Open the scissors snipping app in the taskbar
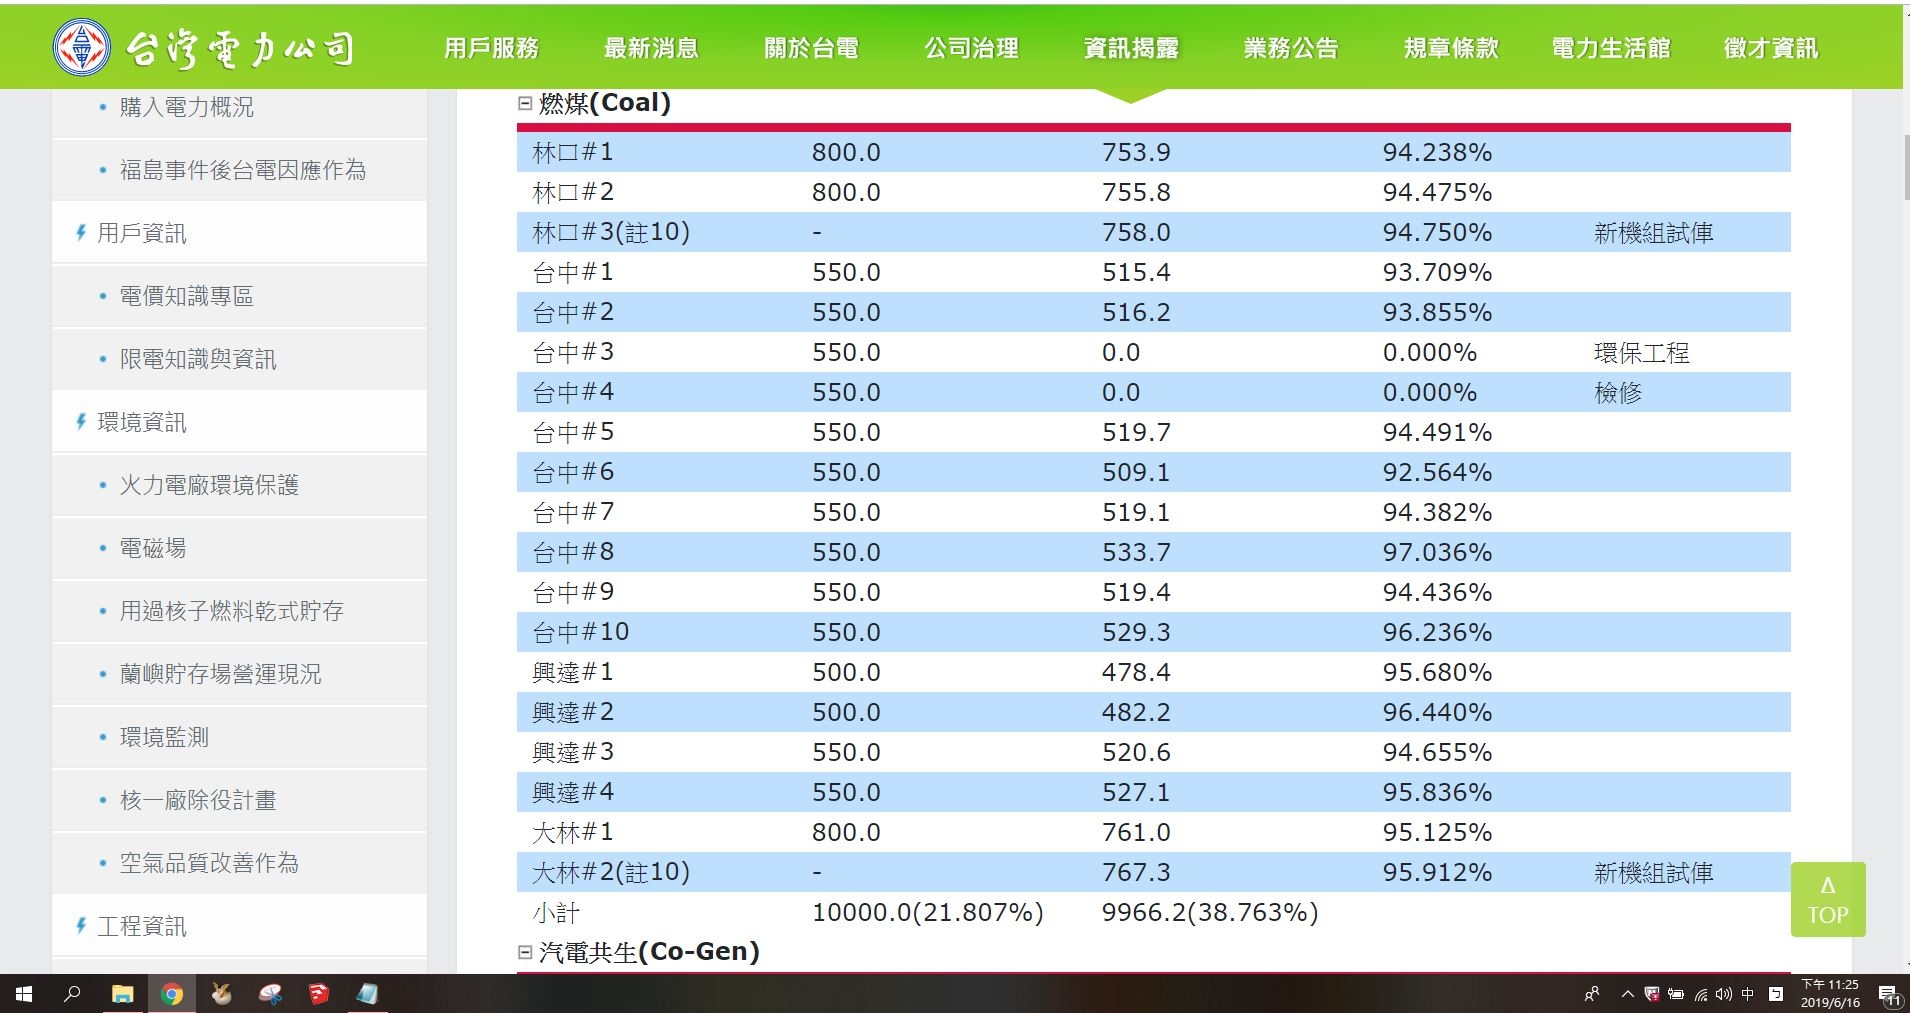Viewport: 1910px width, 1013px height. [270, 994]
